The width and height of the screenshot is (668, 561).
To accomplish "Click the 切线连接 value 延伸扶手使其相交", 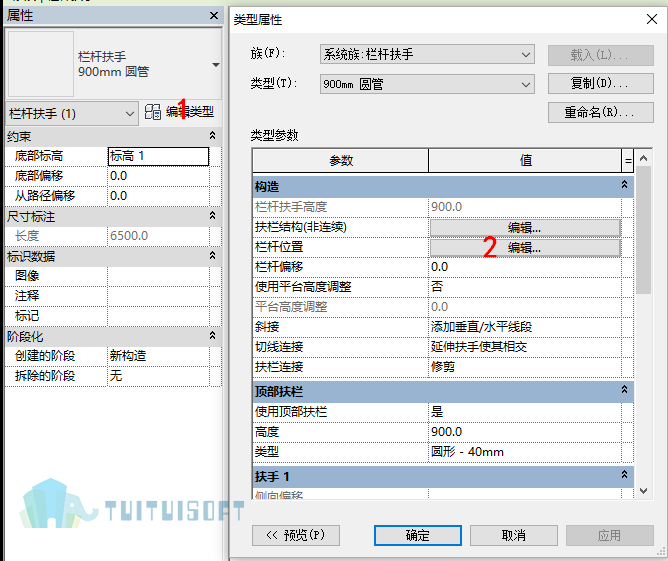I will pos(525,347).
